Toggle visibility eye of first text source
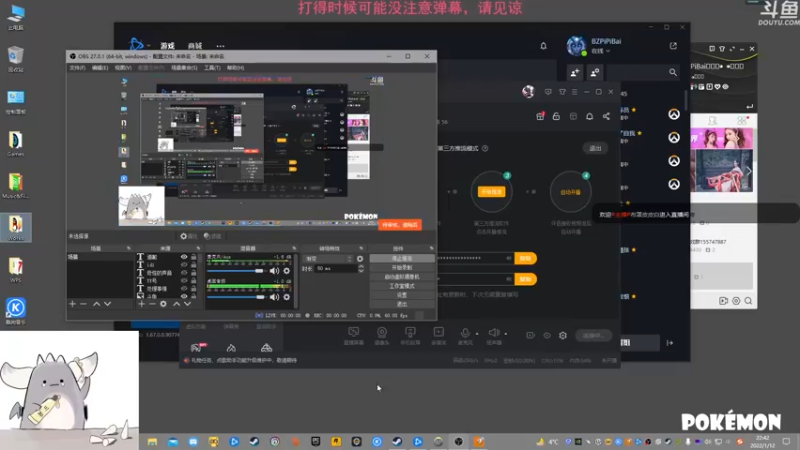The image size is (800, 450). [184, 257]
